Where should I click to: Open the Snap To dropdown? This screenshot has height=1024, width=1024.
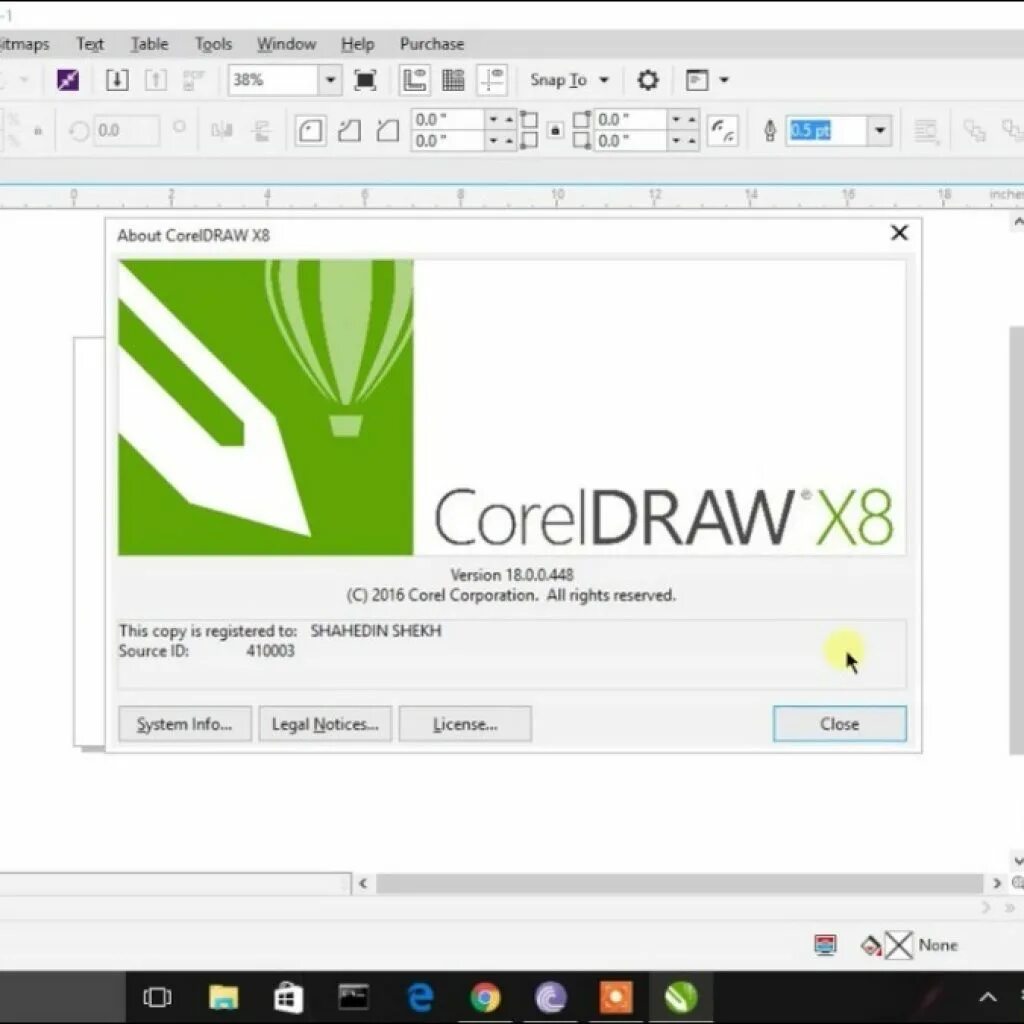click(x=569, y=80)
